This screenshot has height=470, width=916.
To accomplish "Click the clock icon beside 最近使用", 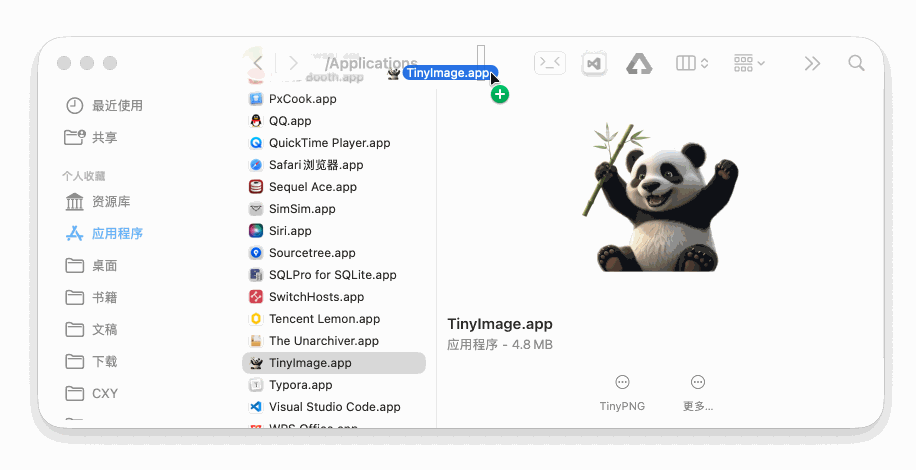I will (74, 106).
